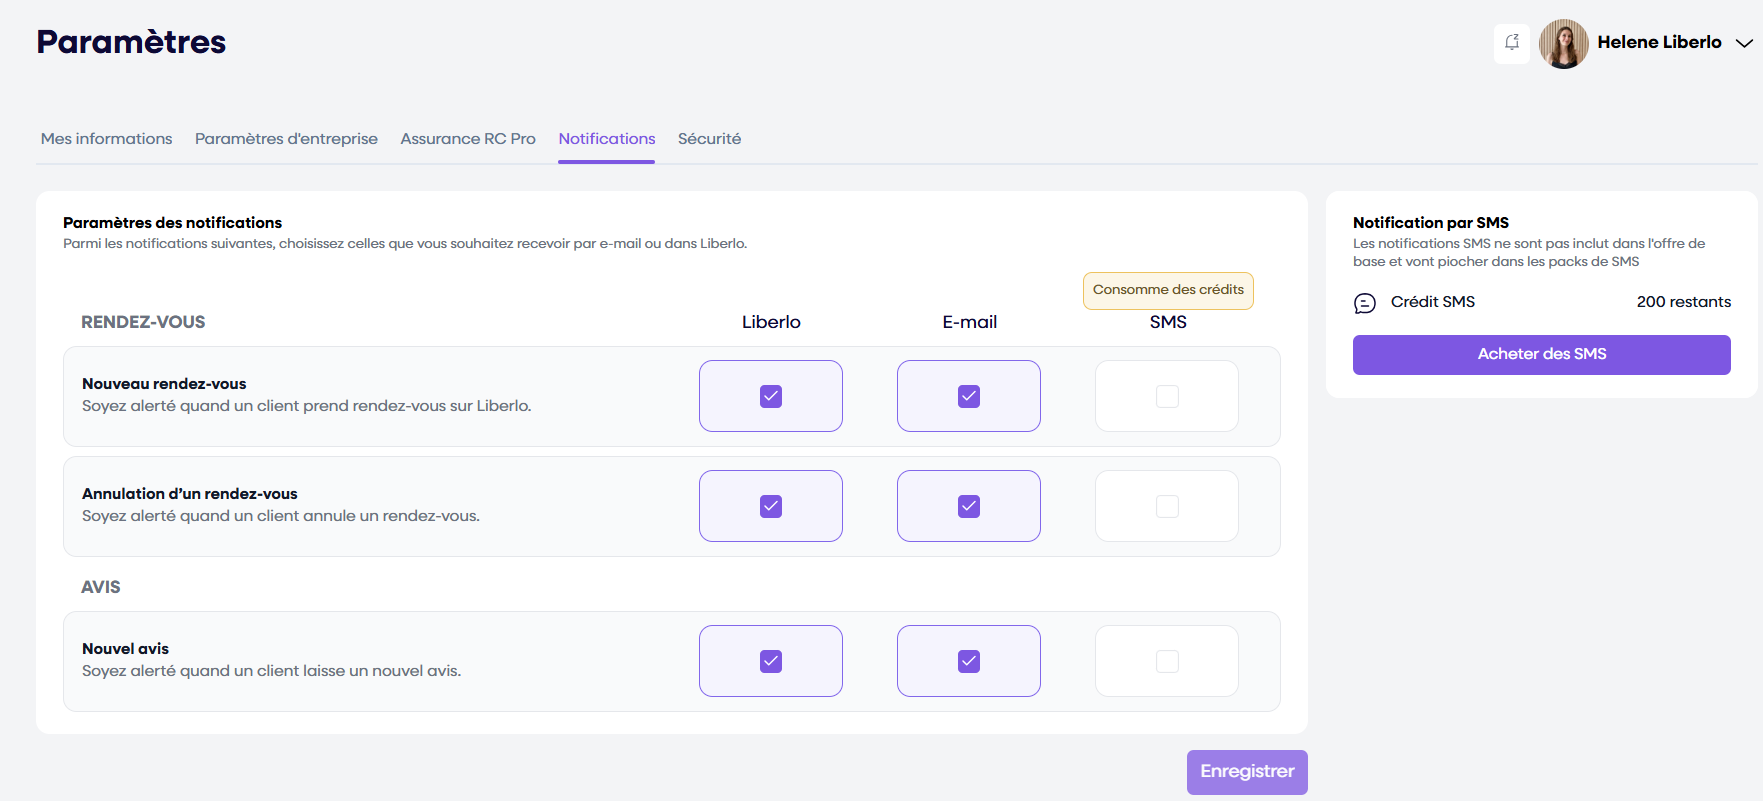Enable SMS for Nouveau rendez-vous

pos(1167,396)
